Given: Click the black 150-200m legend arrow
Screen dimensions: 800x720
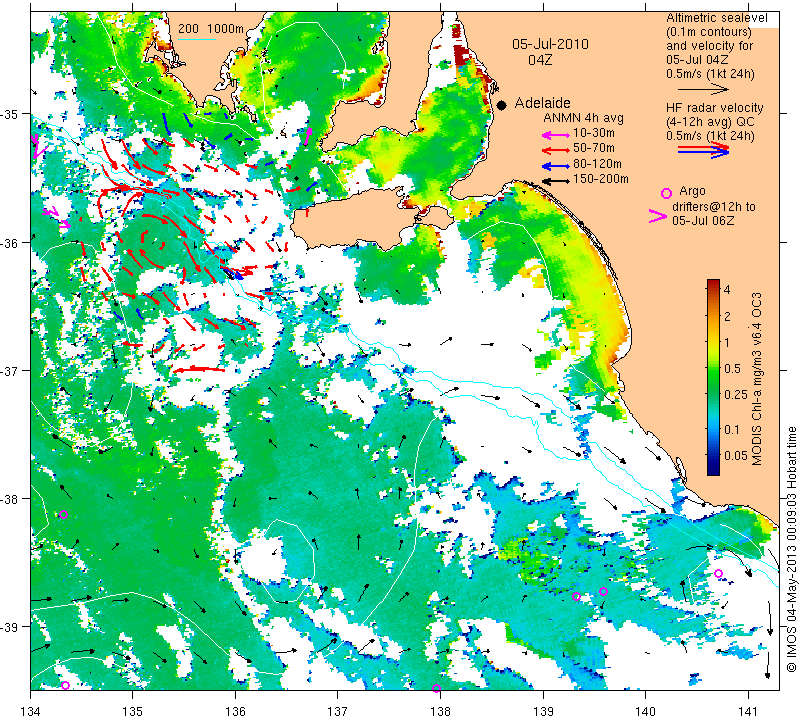Looking at the screenshot, I should 555,181.
